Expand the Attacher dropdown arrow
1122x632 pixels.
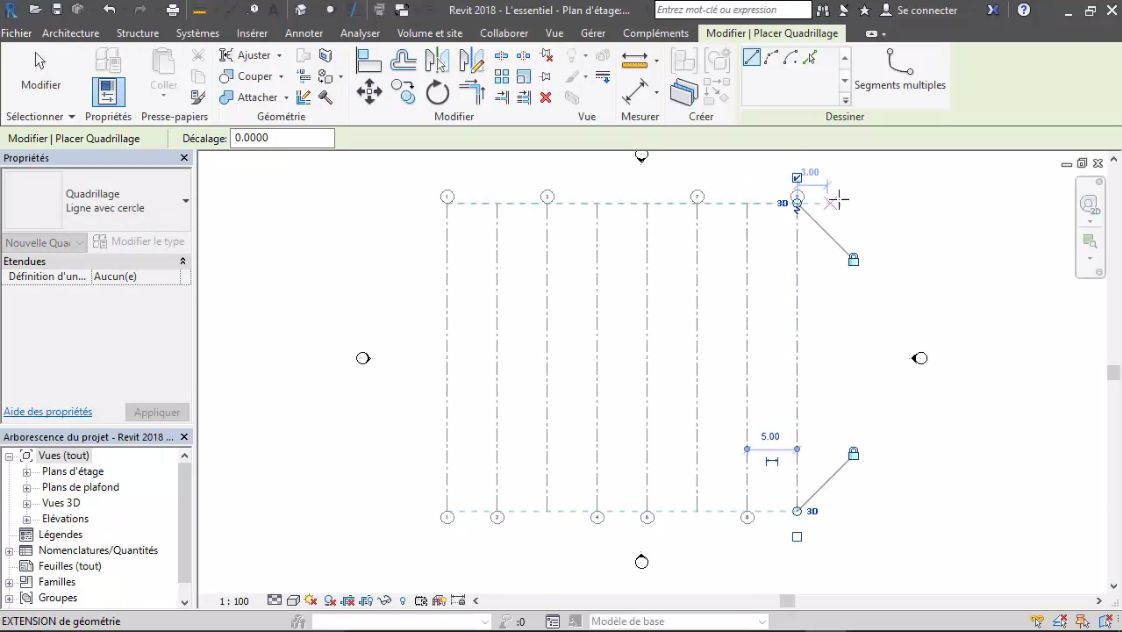coord(286,97)
